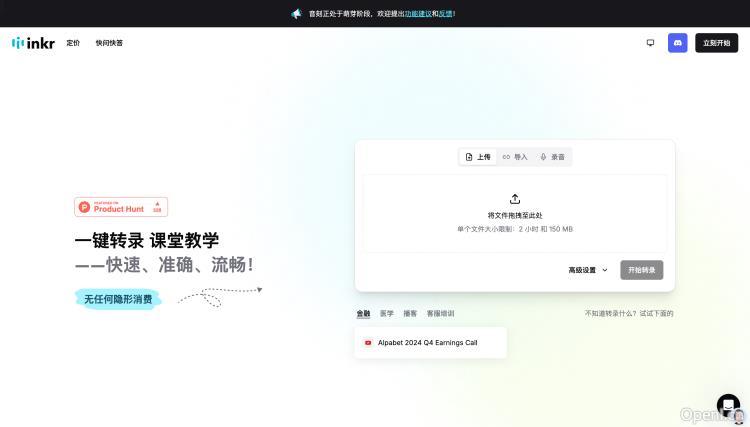Switch to the 录音 recording tab
This screenshot has height=427, width=750.
[552, 157]
